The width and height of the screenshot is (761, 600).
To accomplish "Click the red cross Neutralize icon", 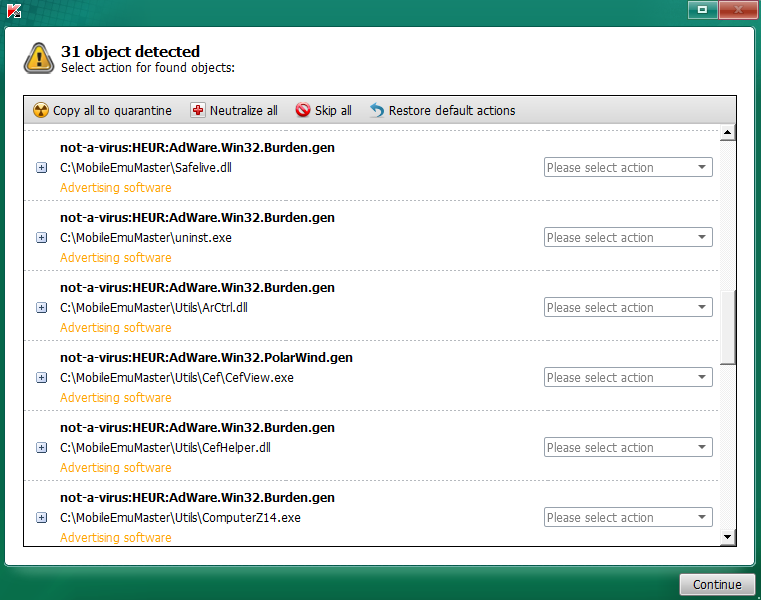I will [198, 110].
